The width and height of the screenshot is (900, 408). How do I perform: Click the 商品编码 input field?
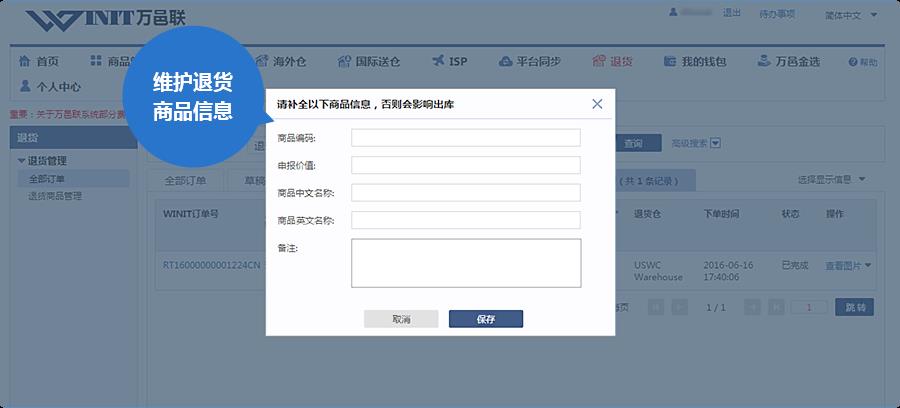(x=465, y=138)
